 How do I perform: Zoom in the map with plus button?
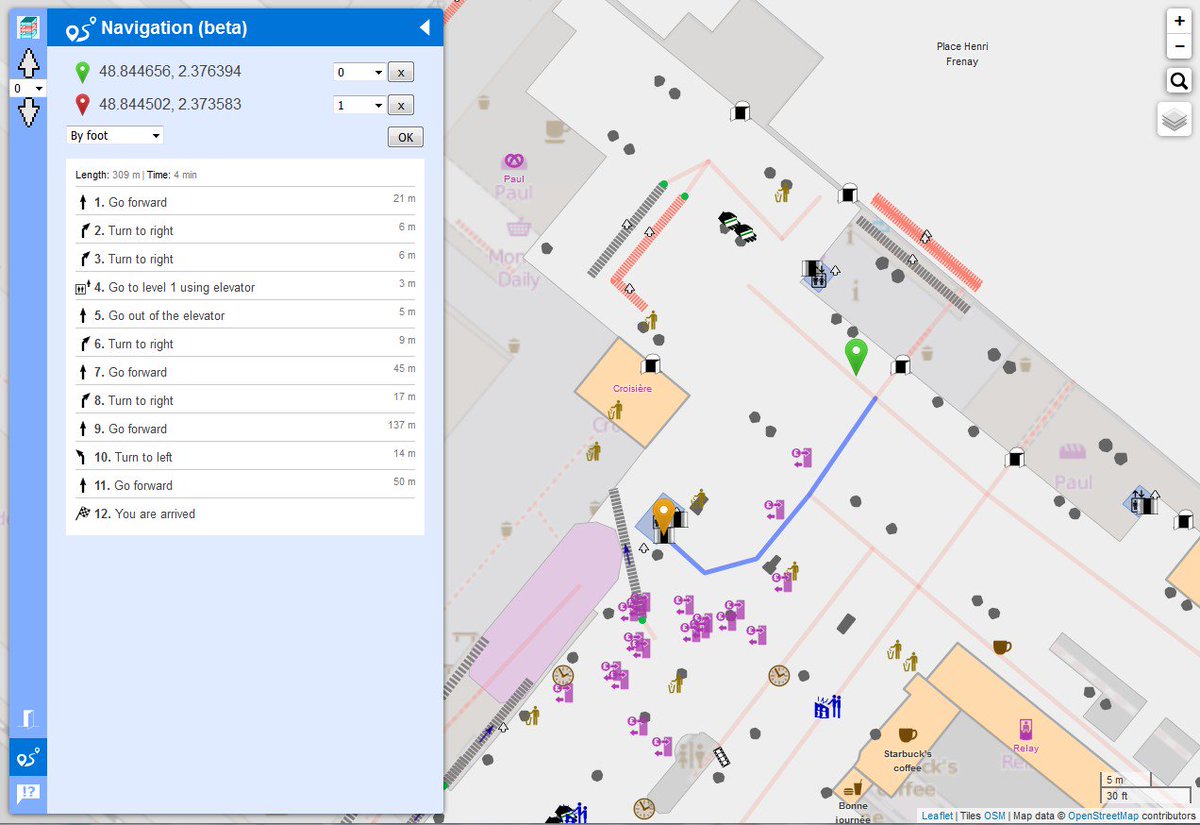(1180, 20)
